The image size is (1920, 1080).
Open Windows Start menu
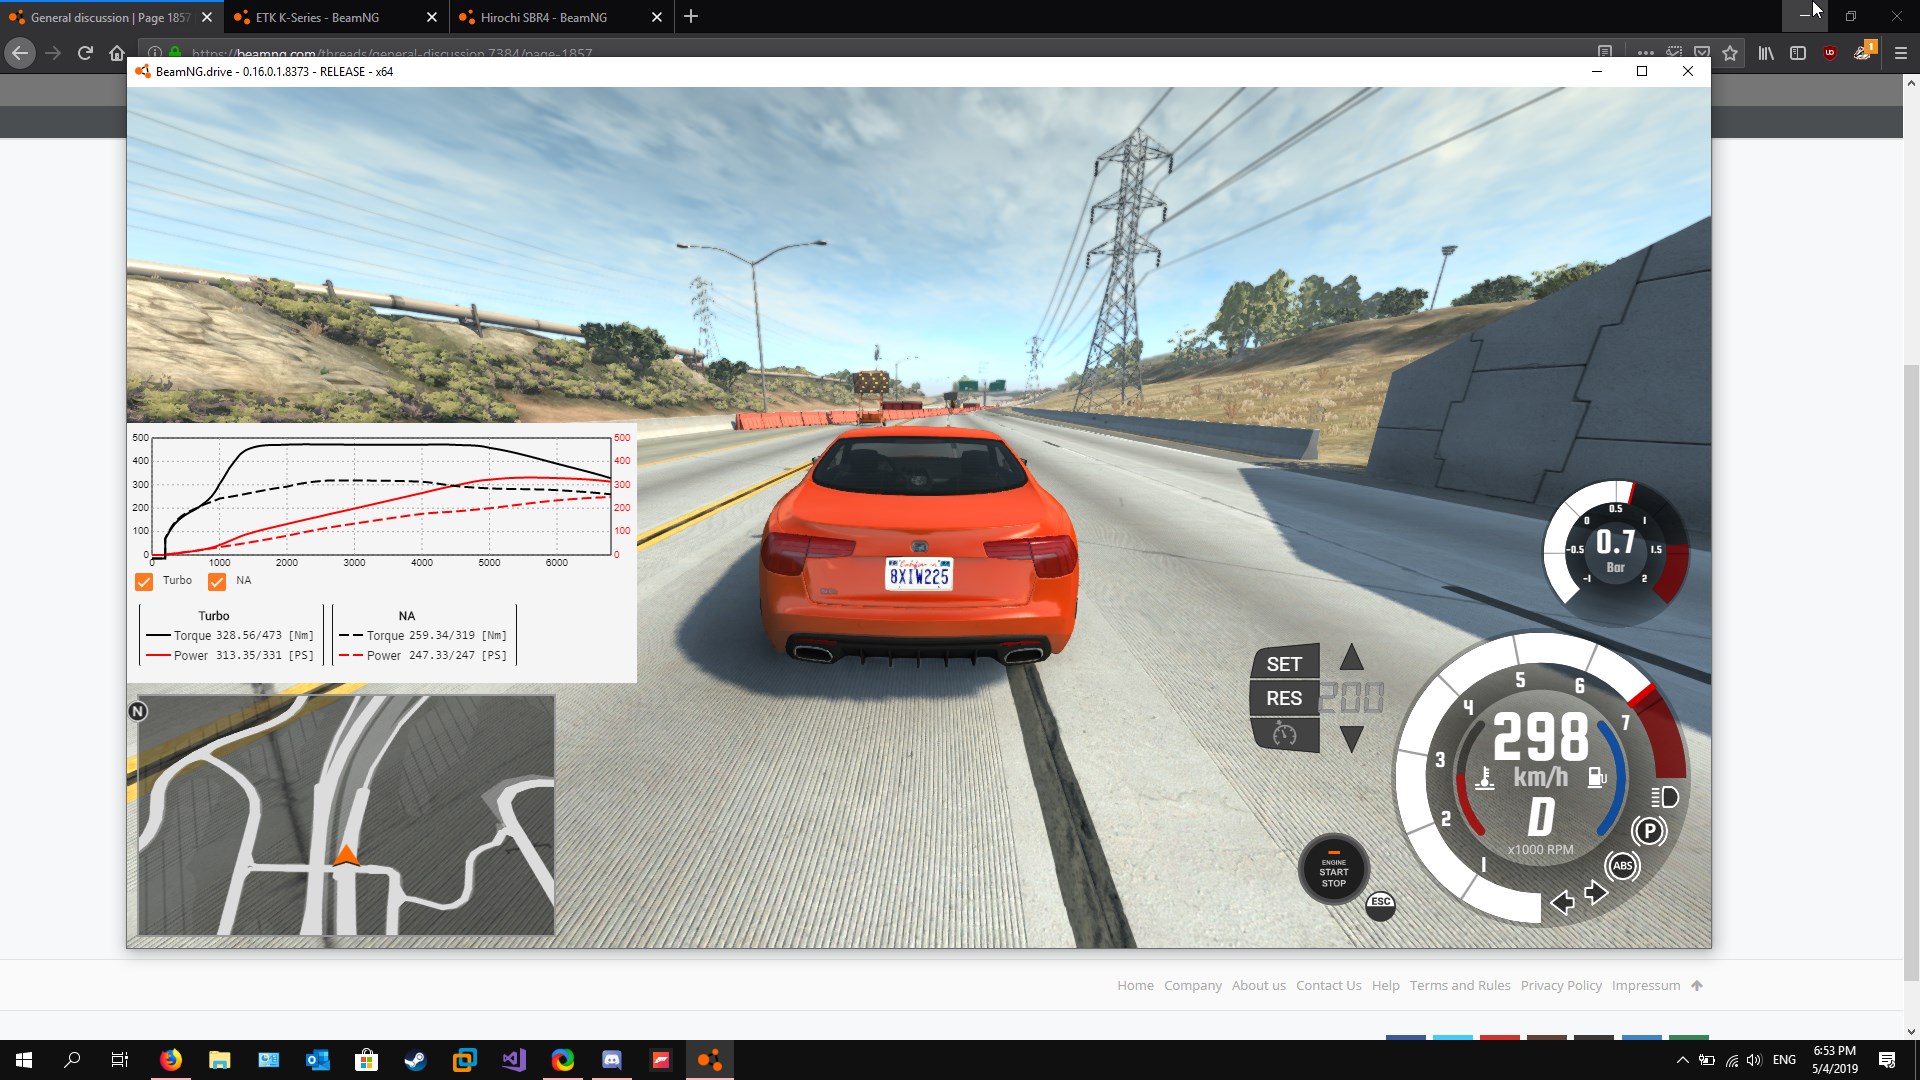(x=24, y=1060)
